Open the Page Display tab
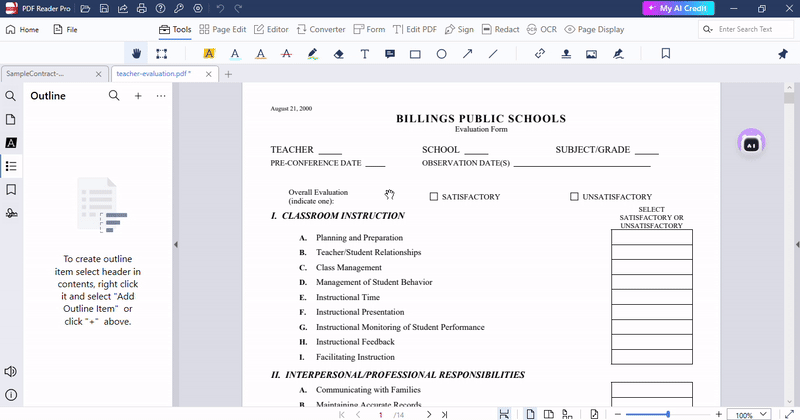This screenshot has width=800, height=420. click(x=594, y=30)
